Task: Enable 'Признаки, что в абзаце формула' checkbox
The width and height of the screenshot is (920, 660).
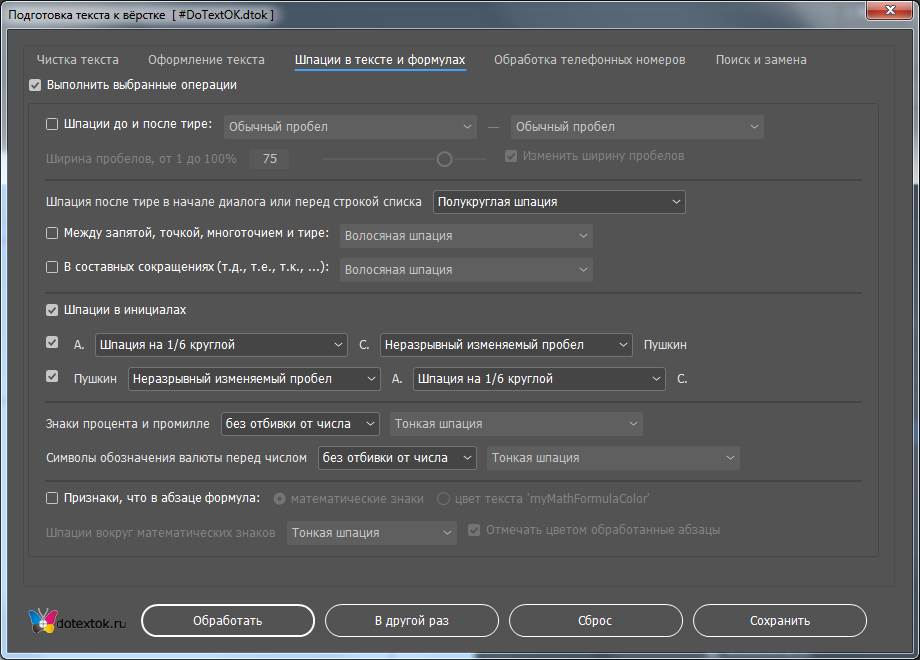Action: point(52,498)
